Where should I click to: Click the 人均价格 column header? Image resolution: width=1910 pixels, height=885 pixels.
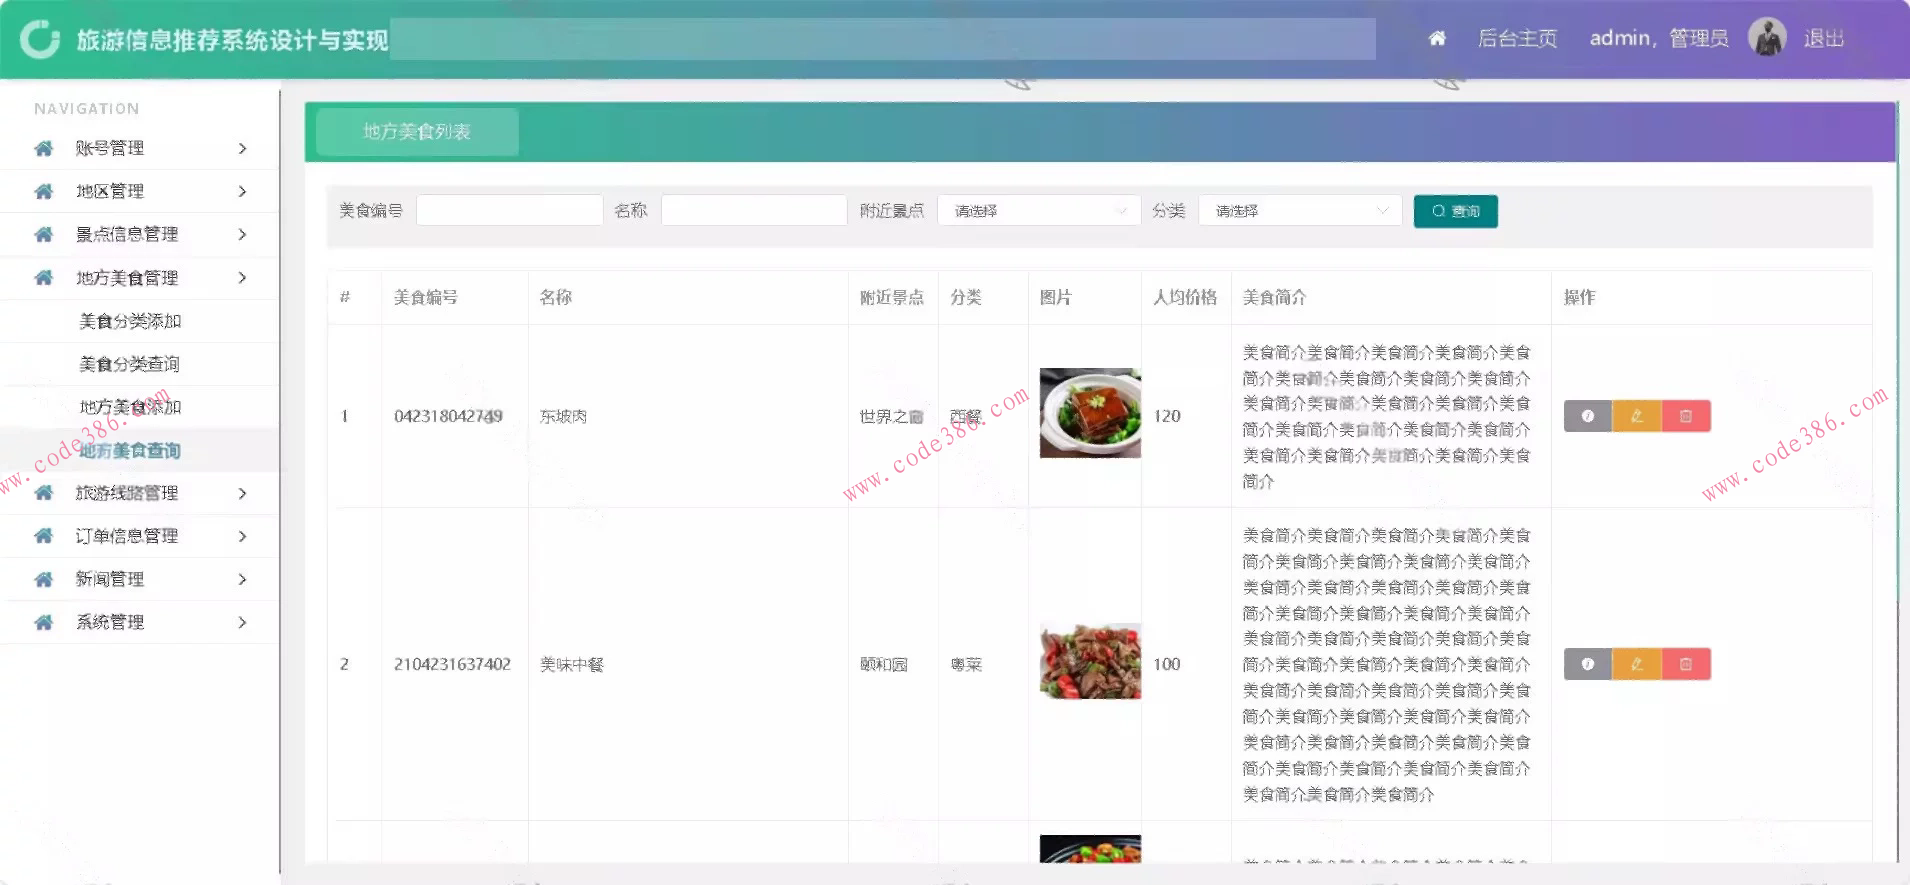point(1185,297)
